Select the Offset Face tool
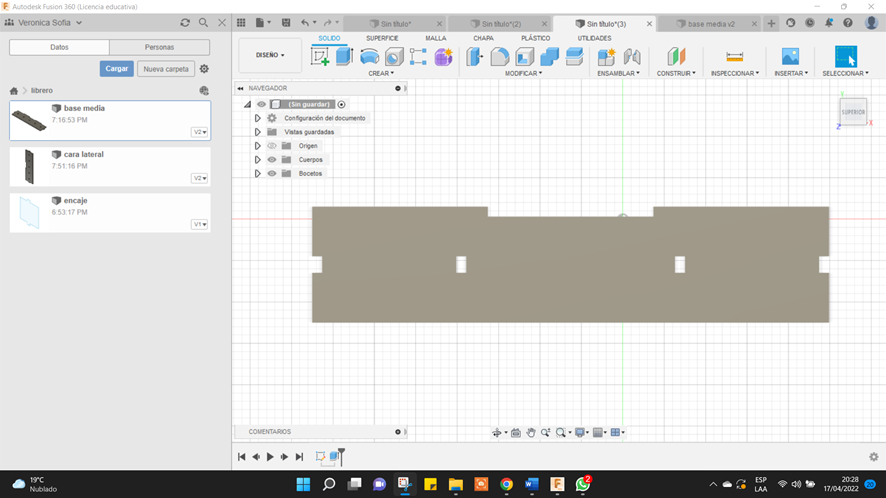The width and height of the screenshot is (886, 498). point(574,57)
